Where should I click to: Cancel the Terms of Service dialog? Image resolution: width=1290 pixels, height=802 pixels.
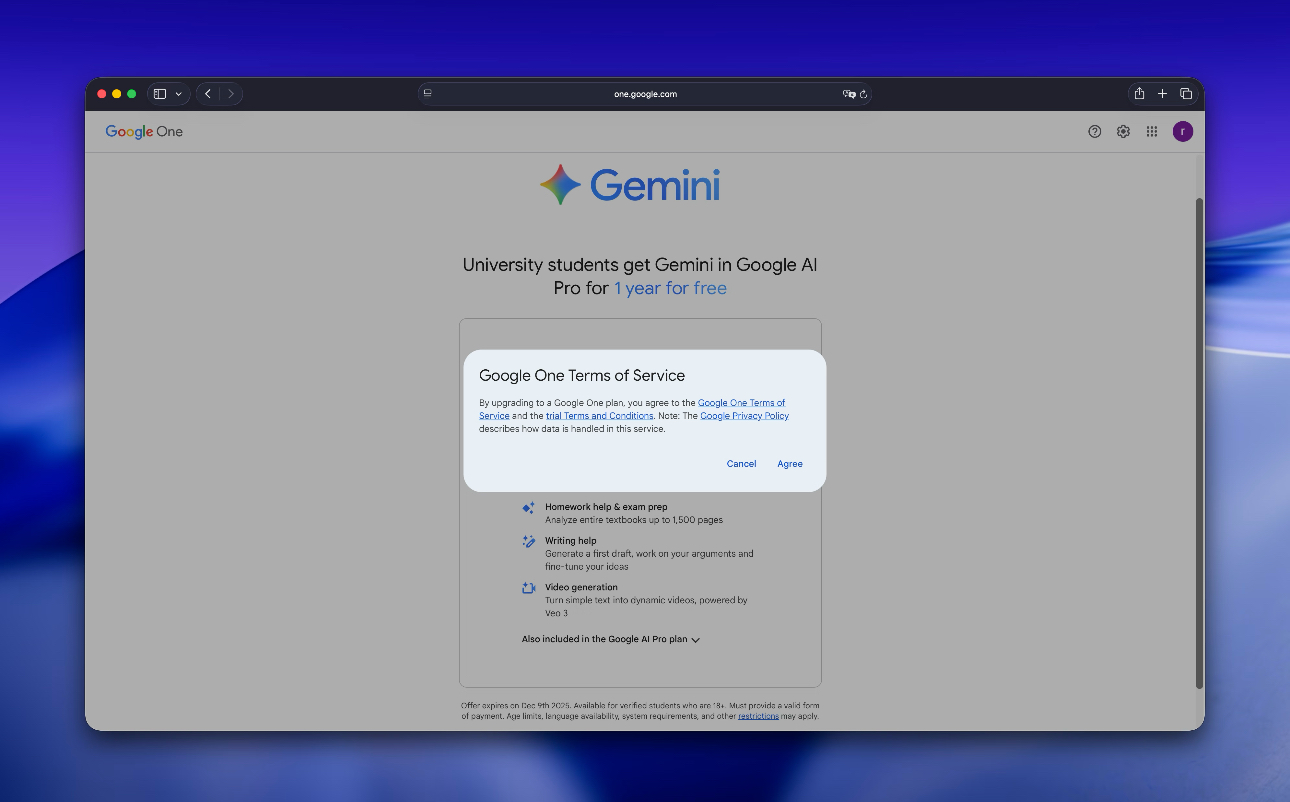[741, 464]
